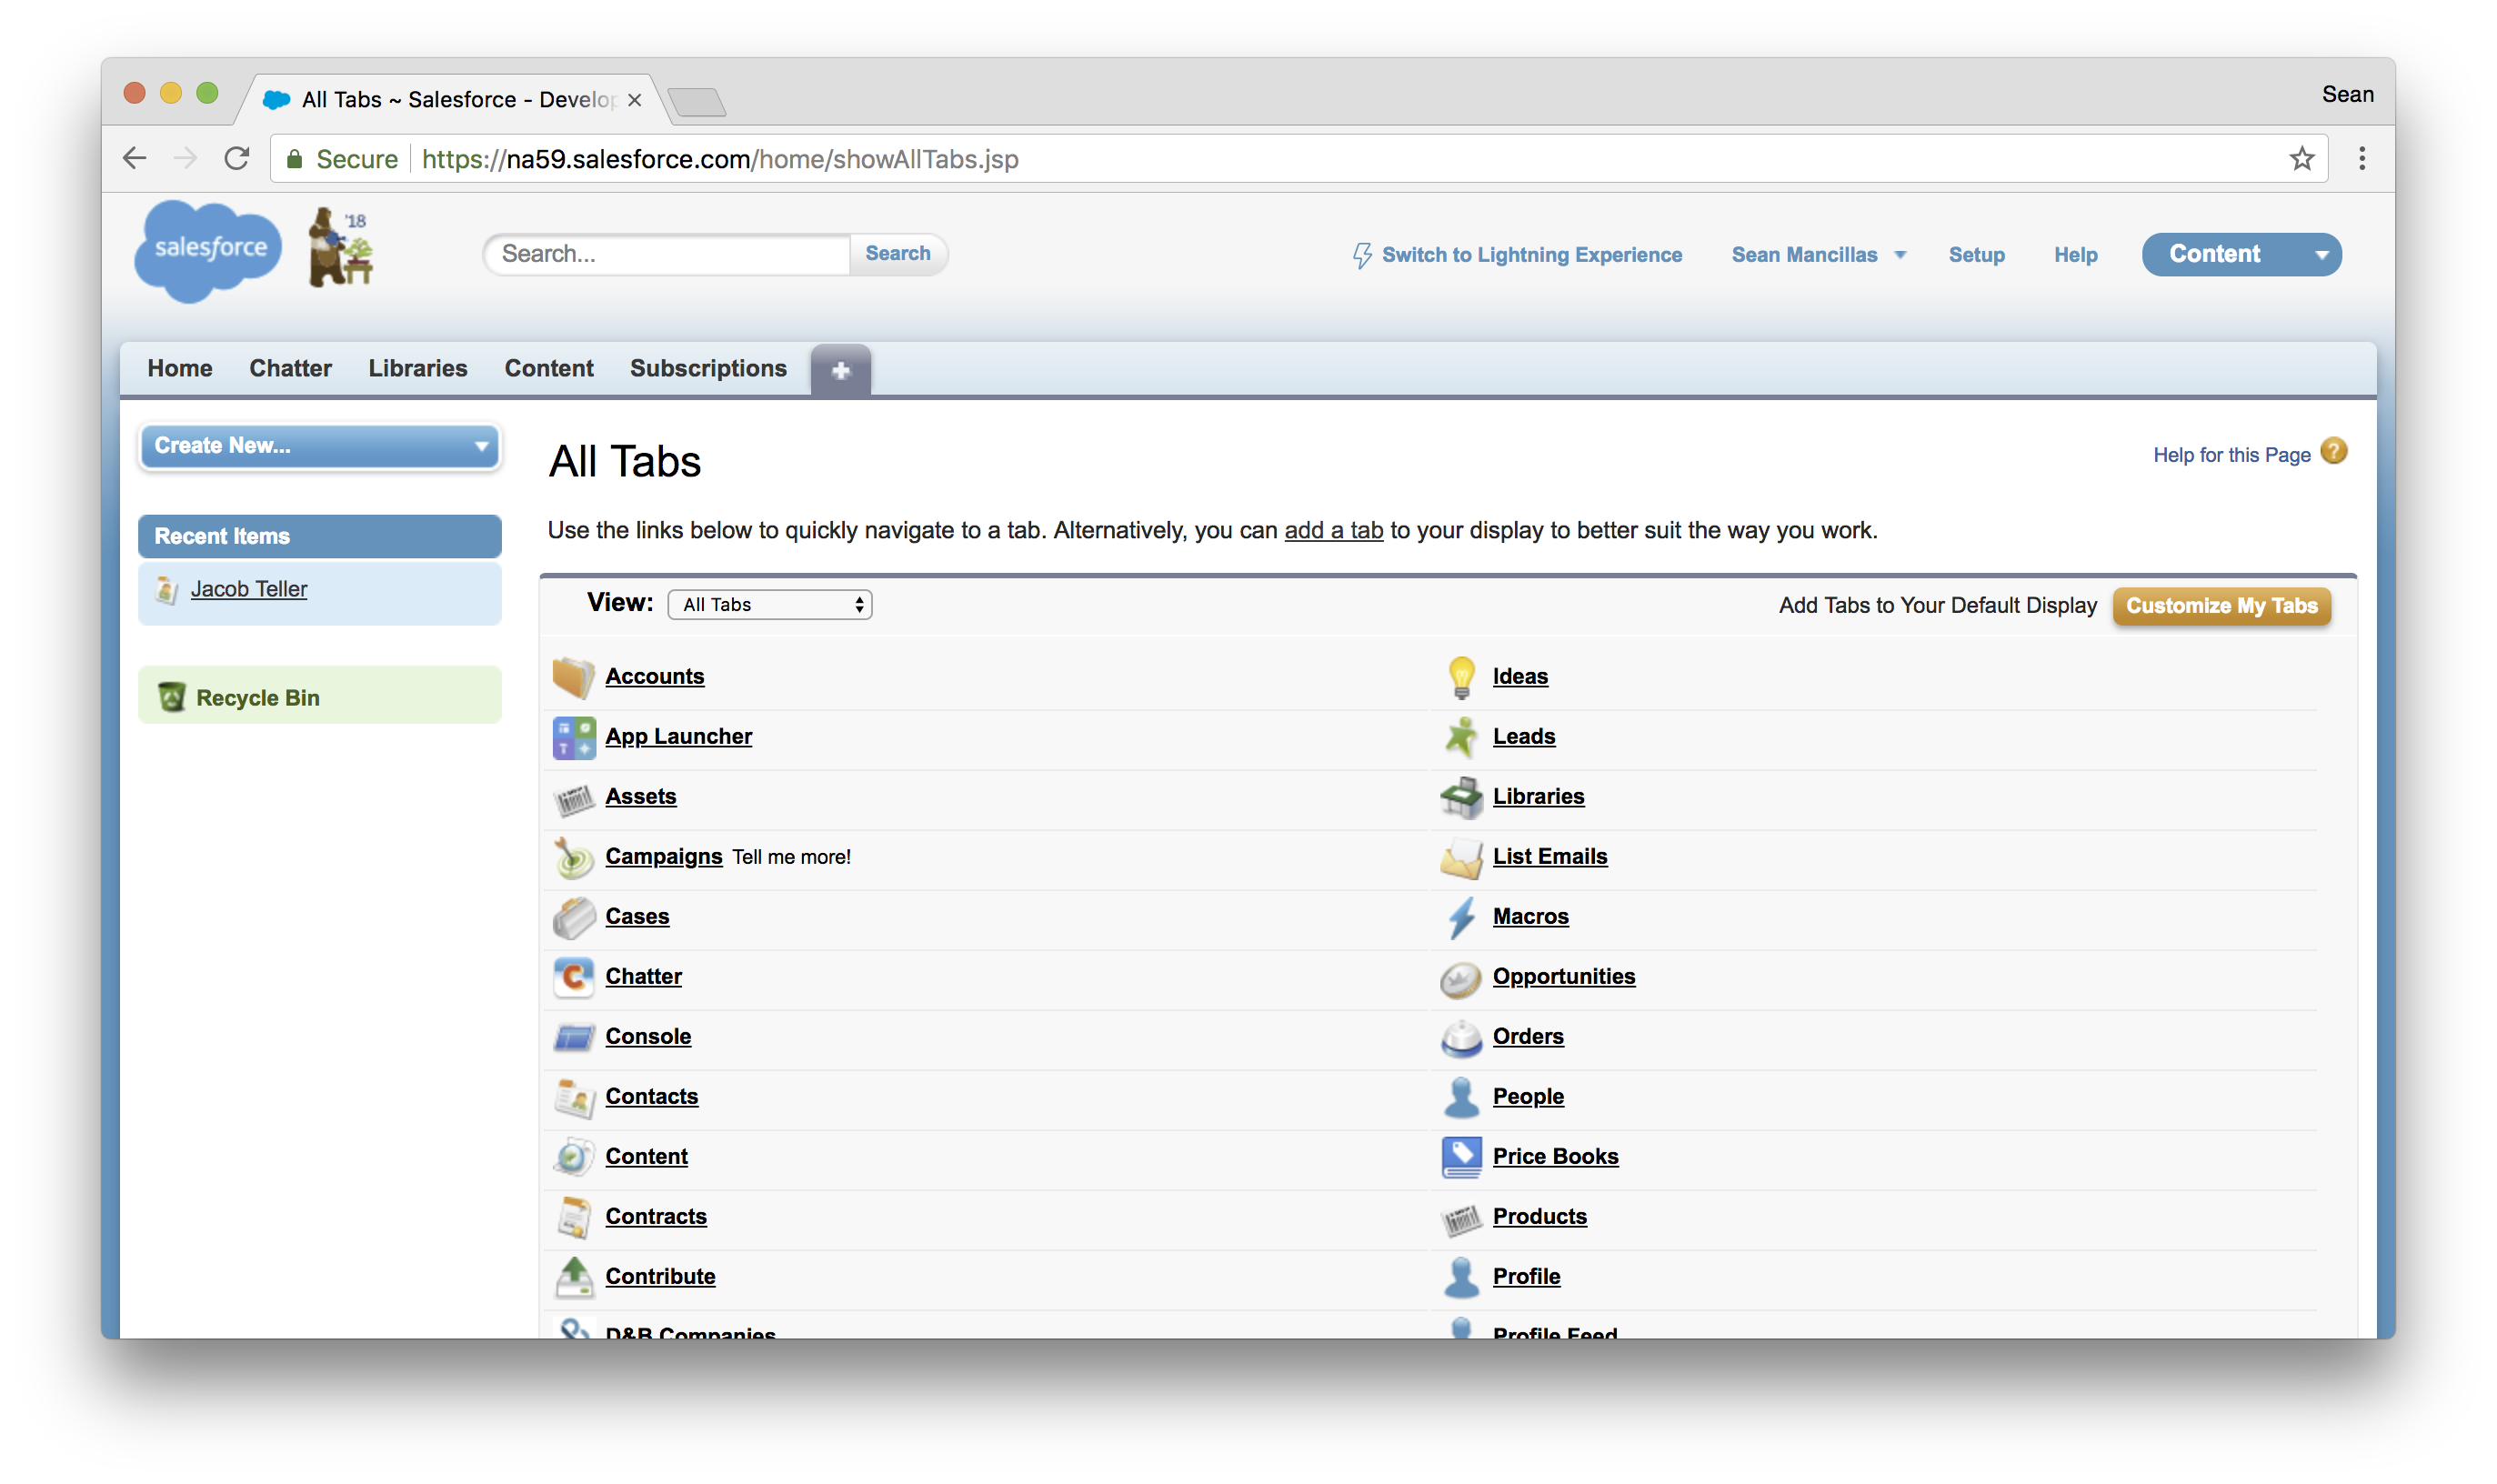
Task: Open Help for this Page link
Action: tap(2231, 455)
